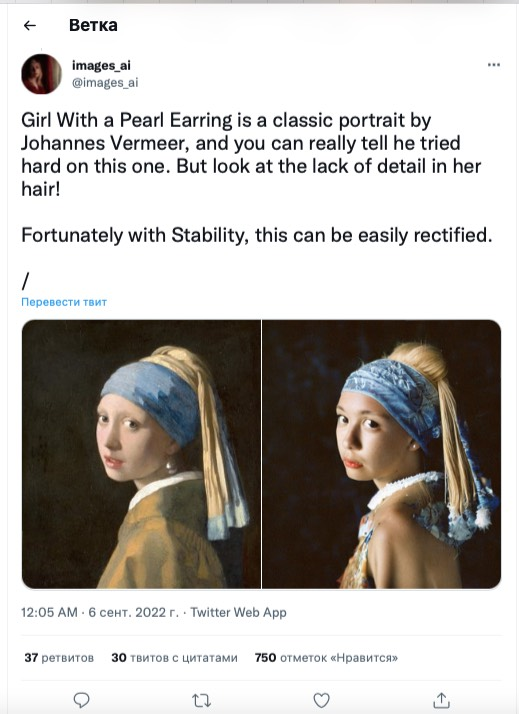
Task: Open the AI-modified portrait image
Action: (382, 454)
